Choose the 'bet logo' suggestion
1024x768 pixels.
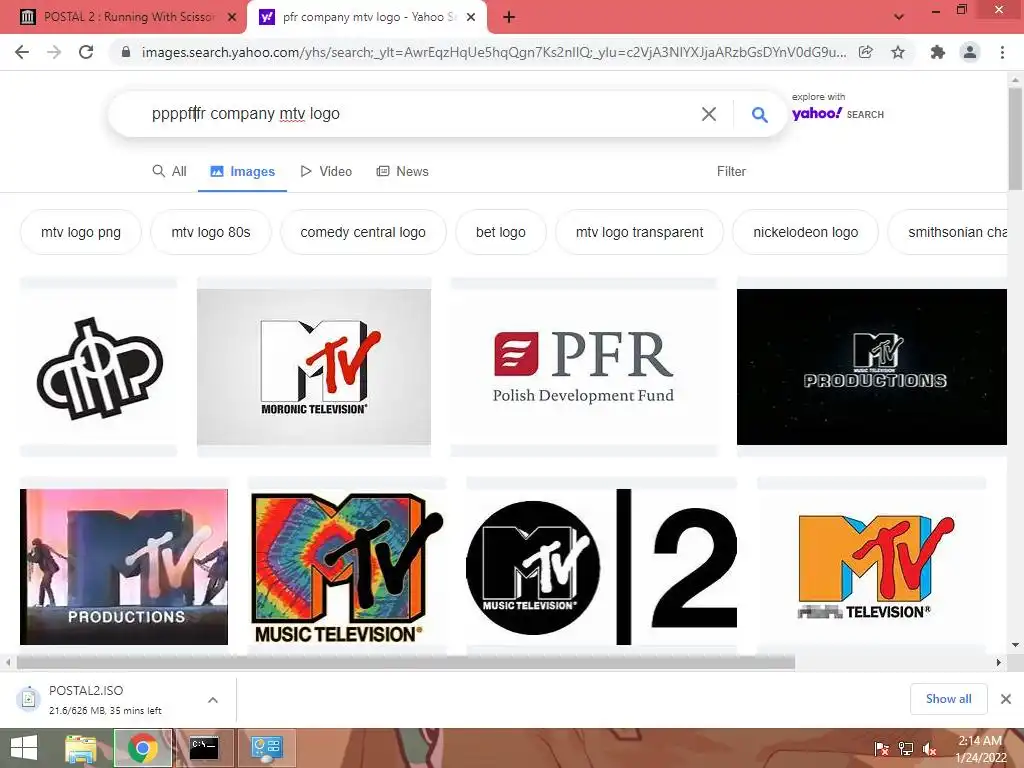[x=500, y=232]
